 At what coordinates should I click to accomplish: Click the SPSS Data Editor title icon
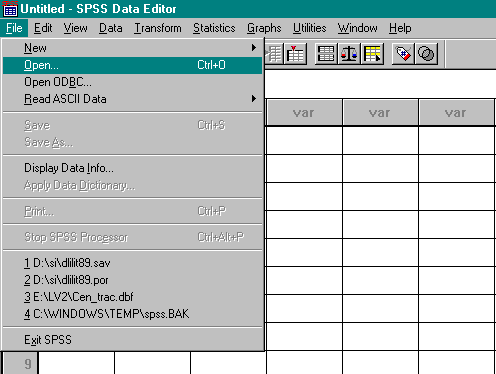[10, 9]
